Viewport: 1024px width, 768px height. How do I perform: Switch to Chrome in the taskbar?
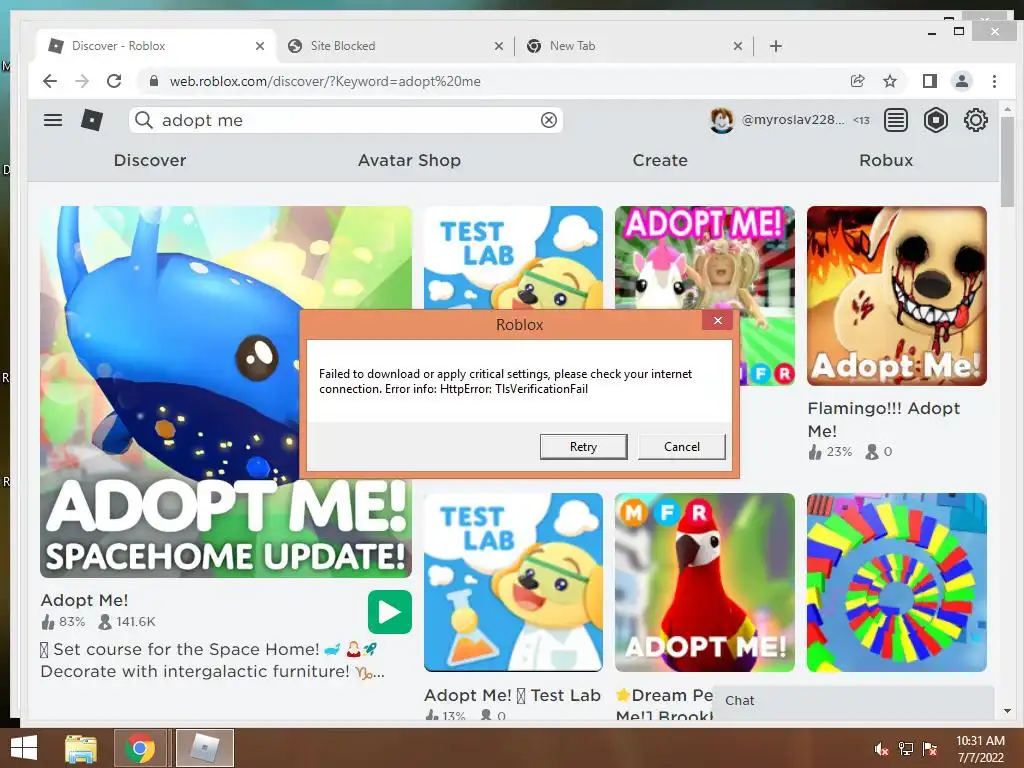pyautogui.click(x=139, y=748)
